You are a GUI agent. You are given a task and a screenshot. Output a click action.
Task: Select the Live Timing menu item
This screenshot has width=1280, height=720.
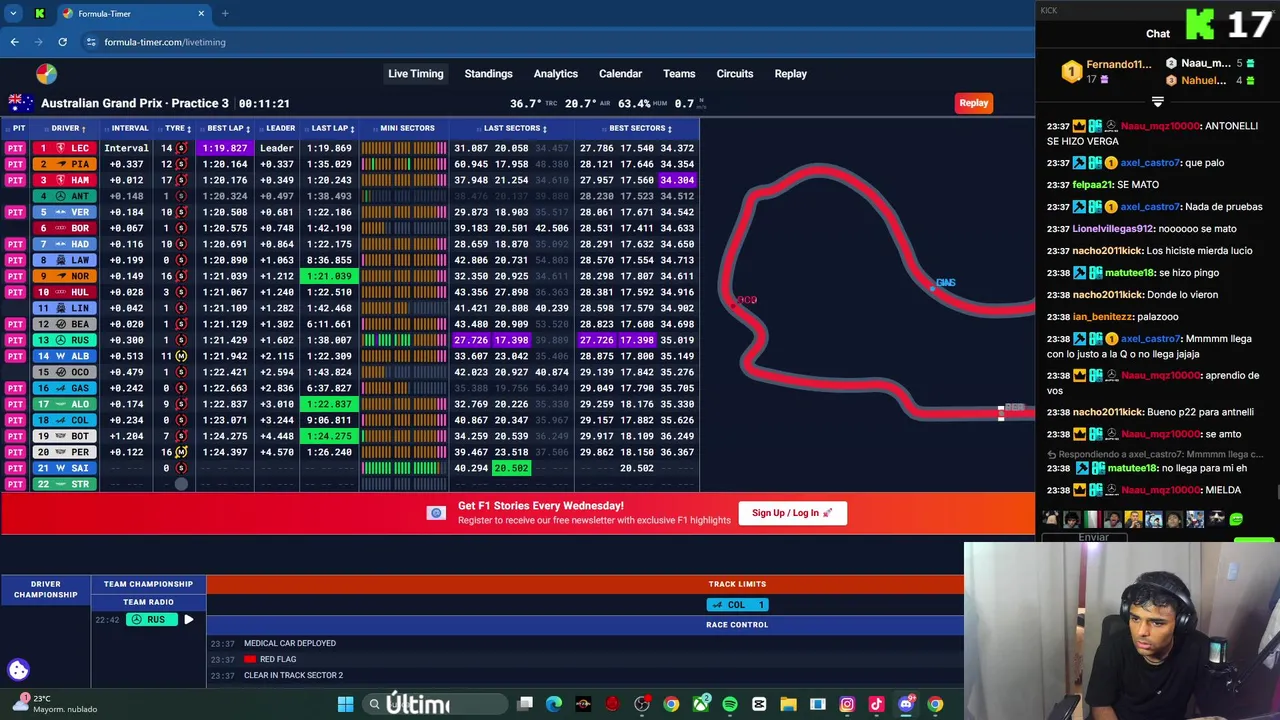(x=415, y=74)
